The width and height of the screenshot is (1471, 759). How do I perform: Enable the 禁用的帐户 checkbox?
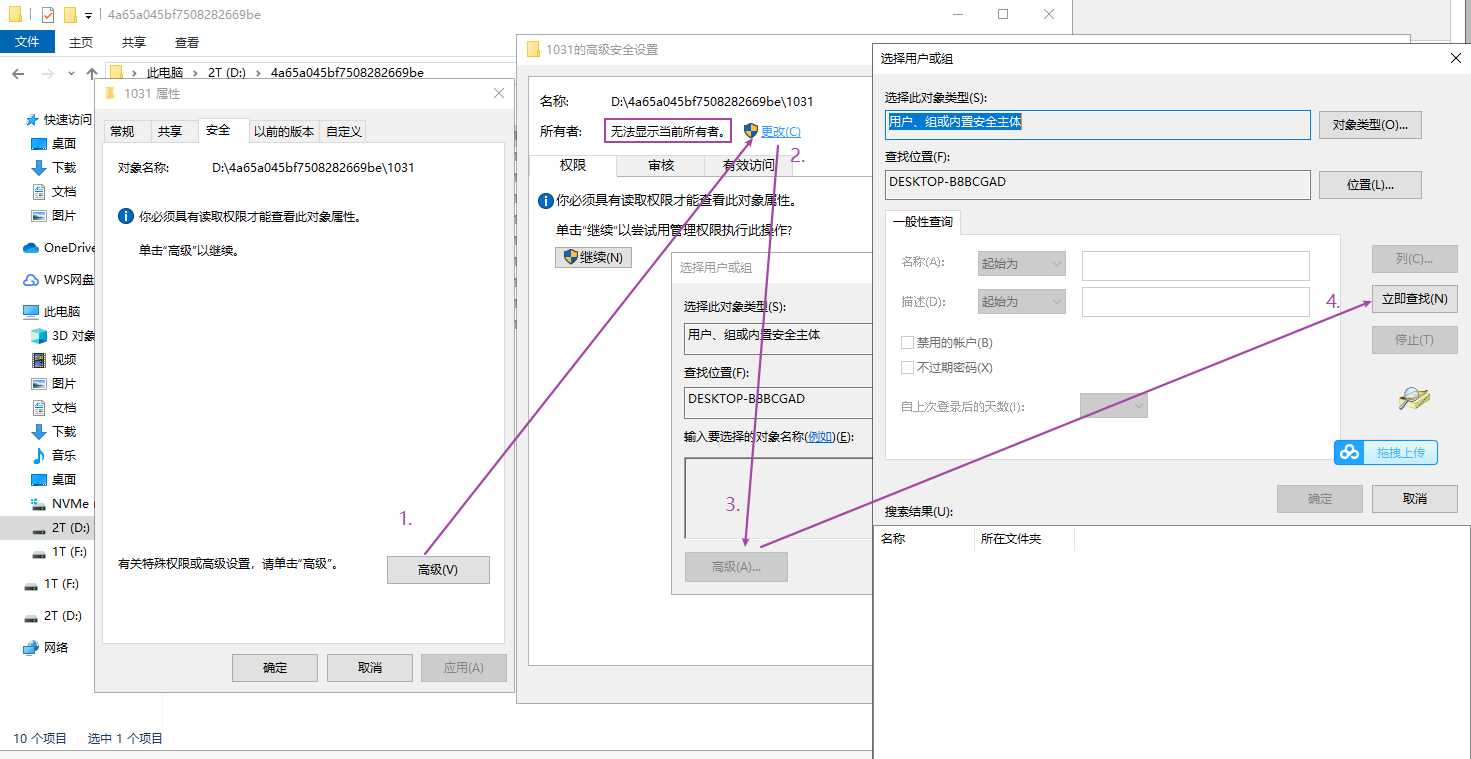[x=908, y=343]
